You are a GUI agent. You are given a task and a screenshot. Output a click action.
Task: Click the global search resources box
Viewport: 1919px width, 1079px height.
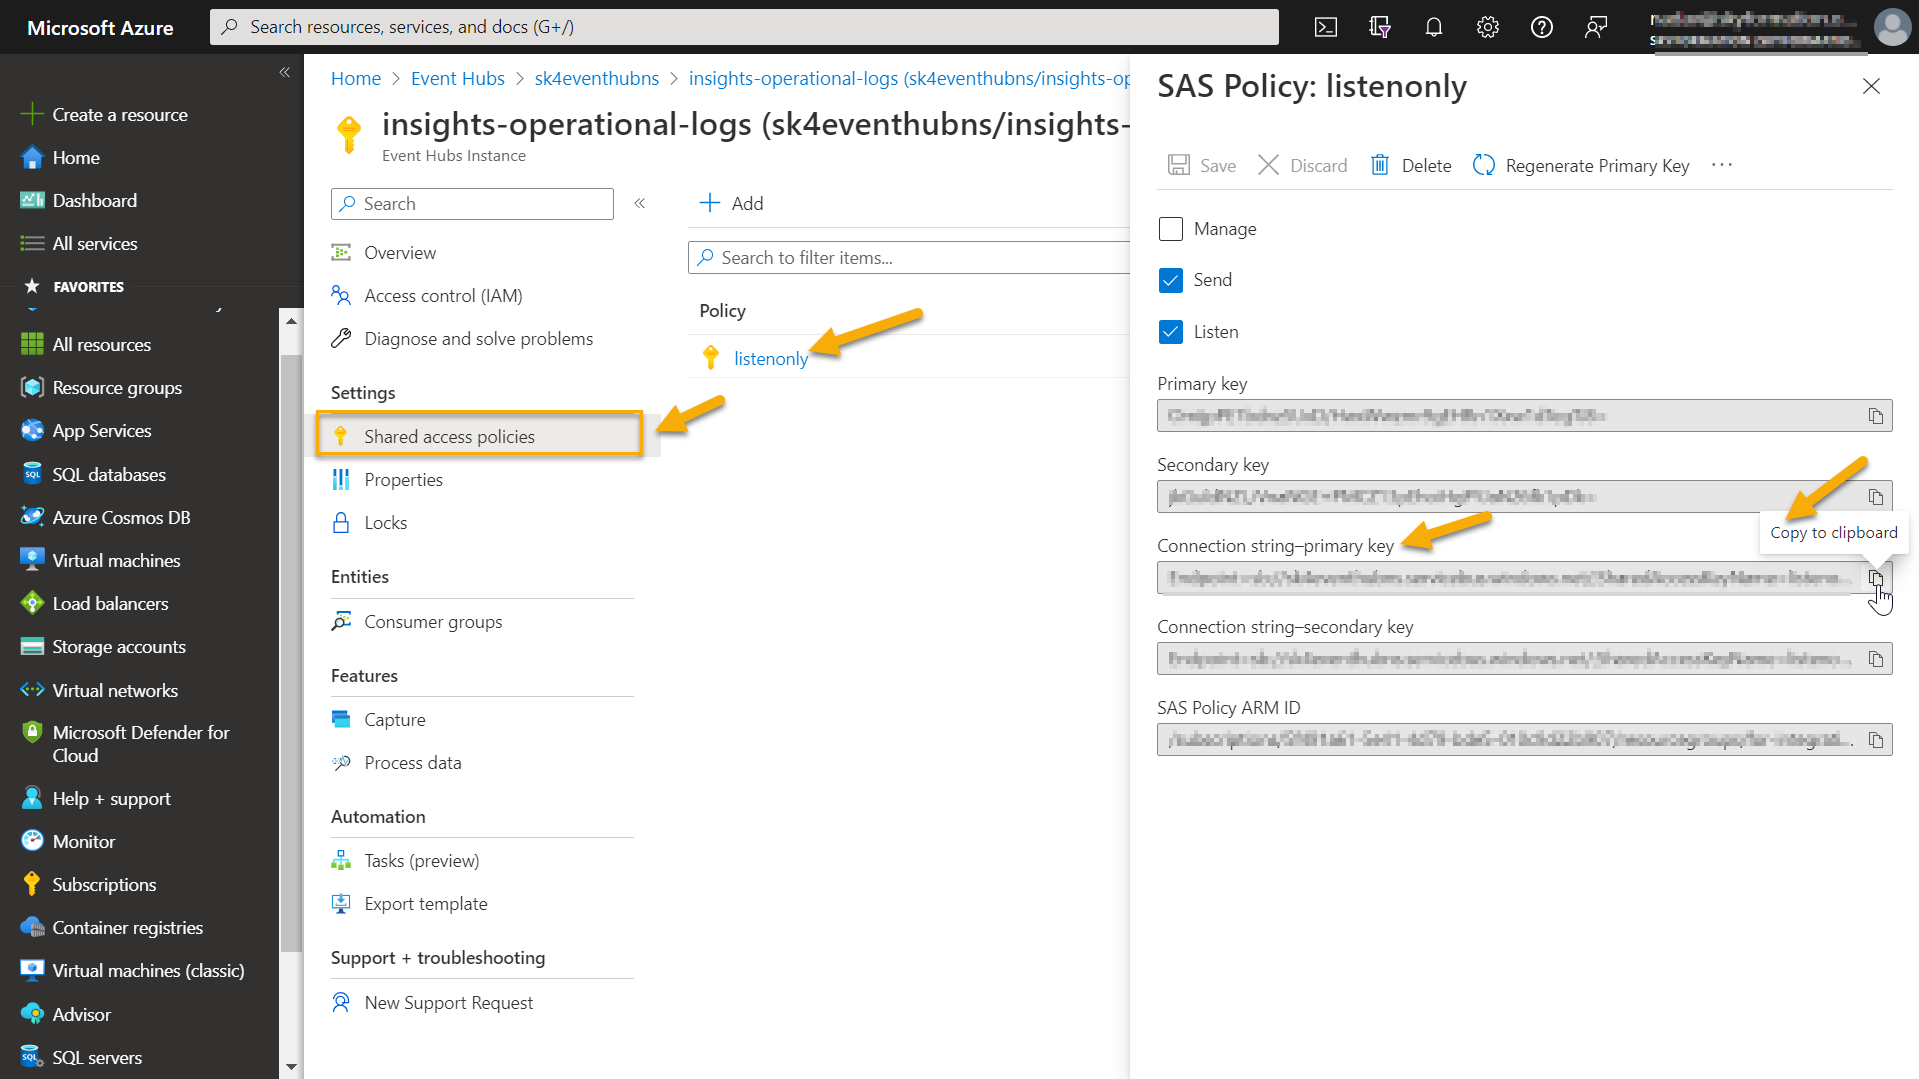(744, 27)
